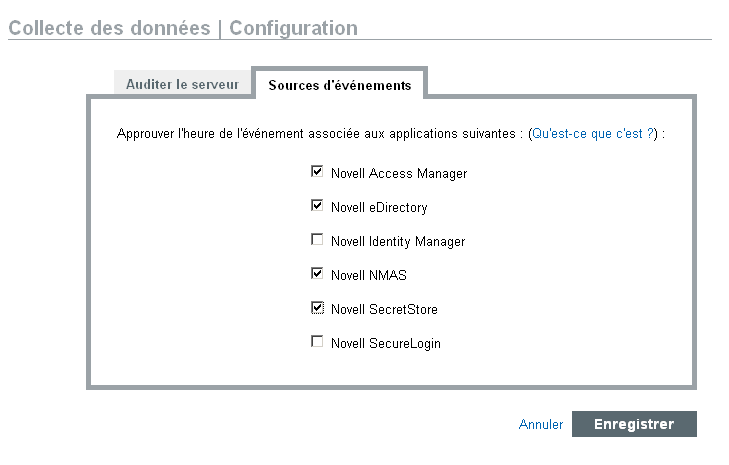
Task: Click the Novell SecretStore label text
Action: [x=384, y=309]
